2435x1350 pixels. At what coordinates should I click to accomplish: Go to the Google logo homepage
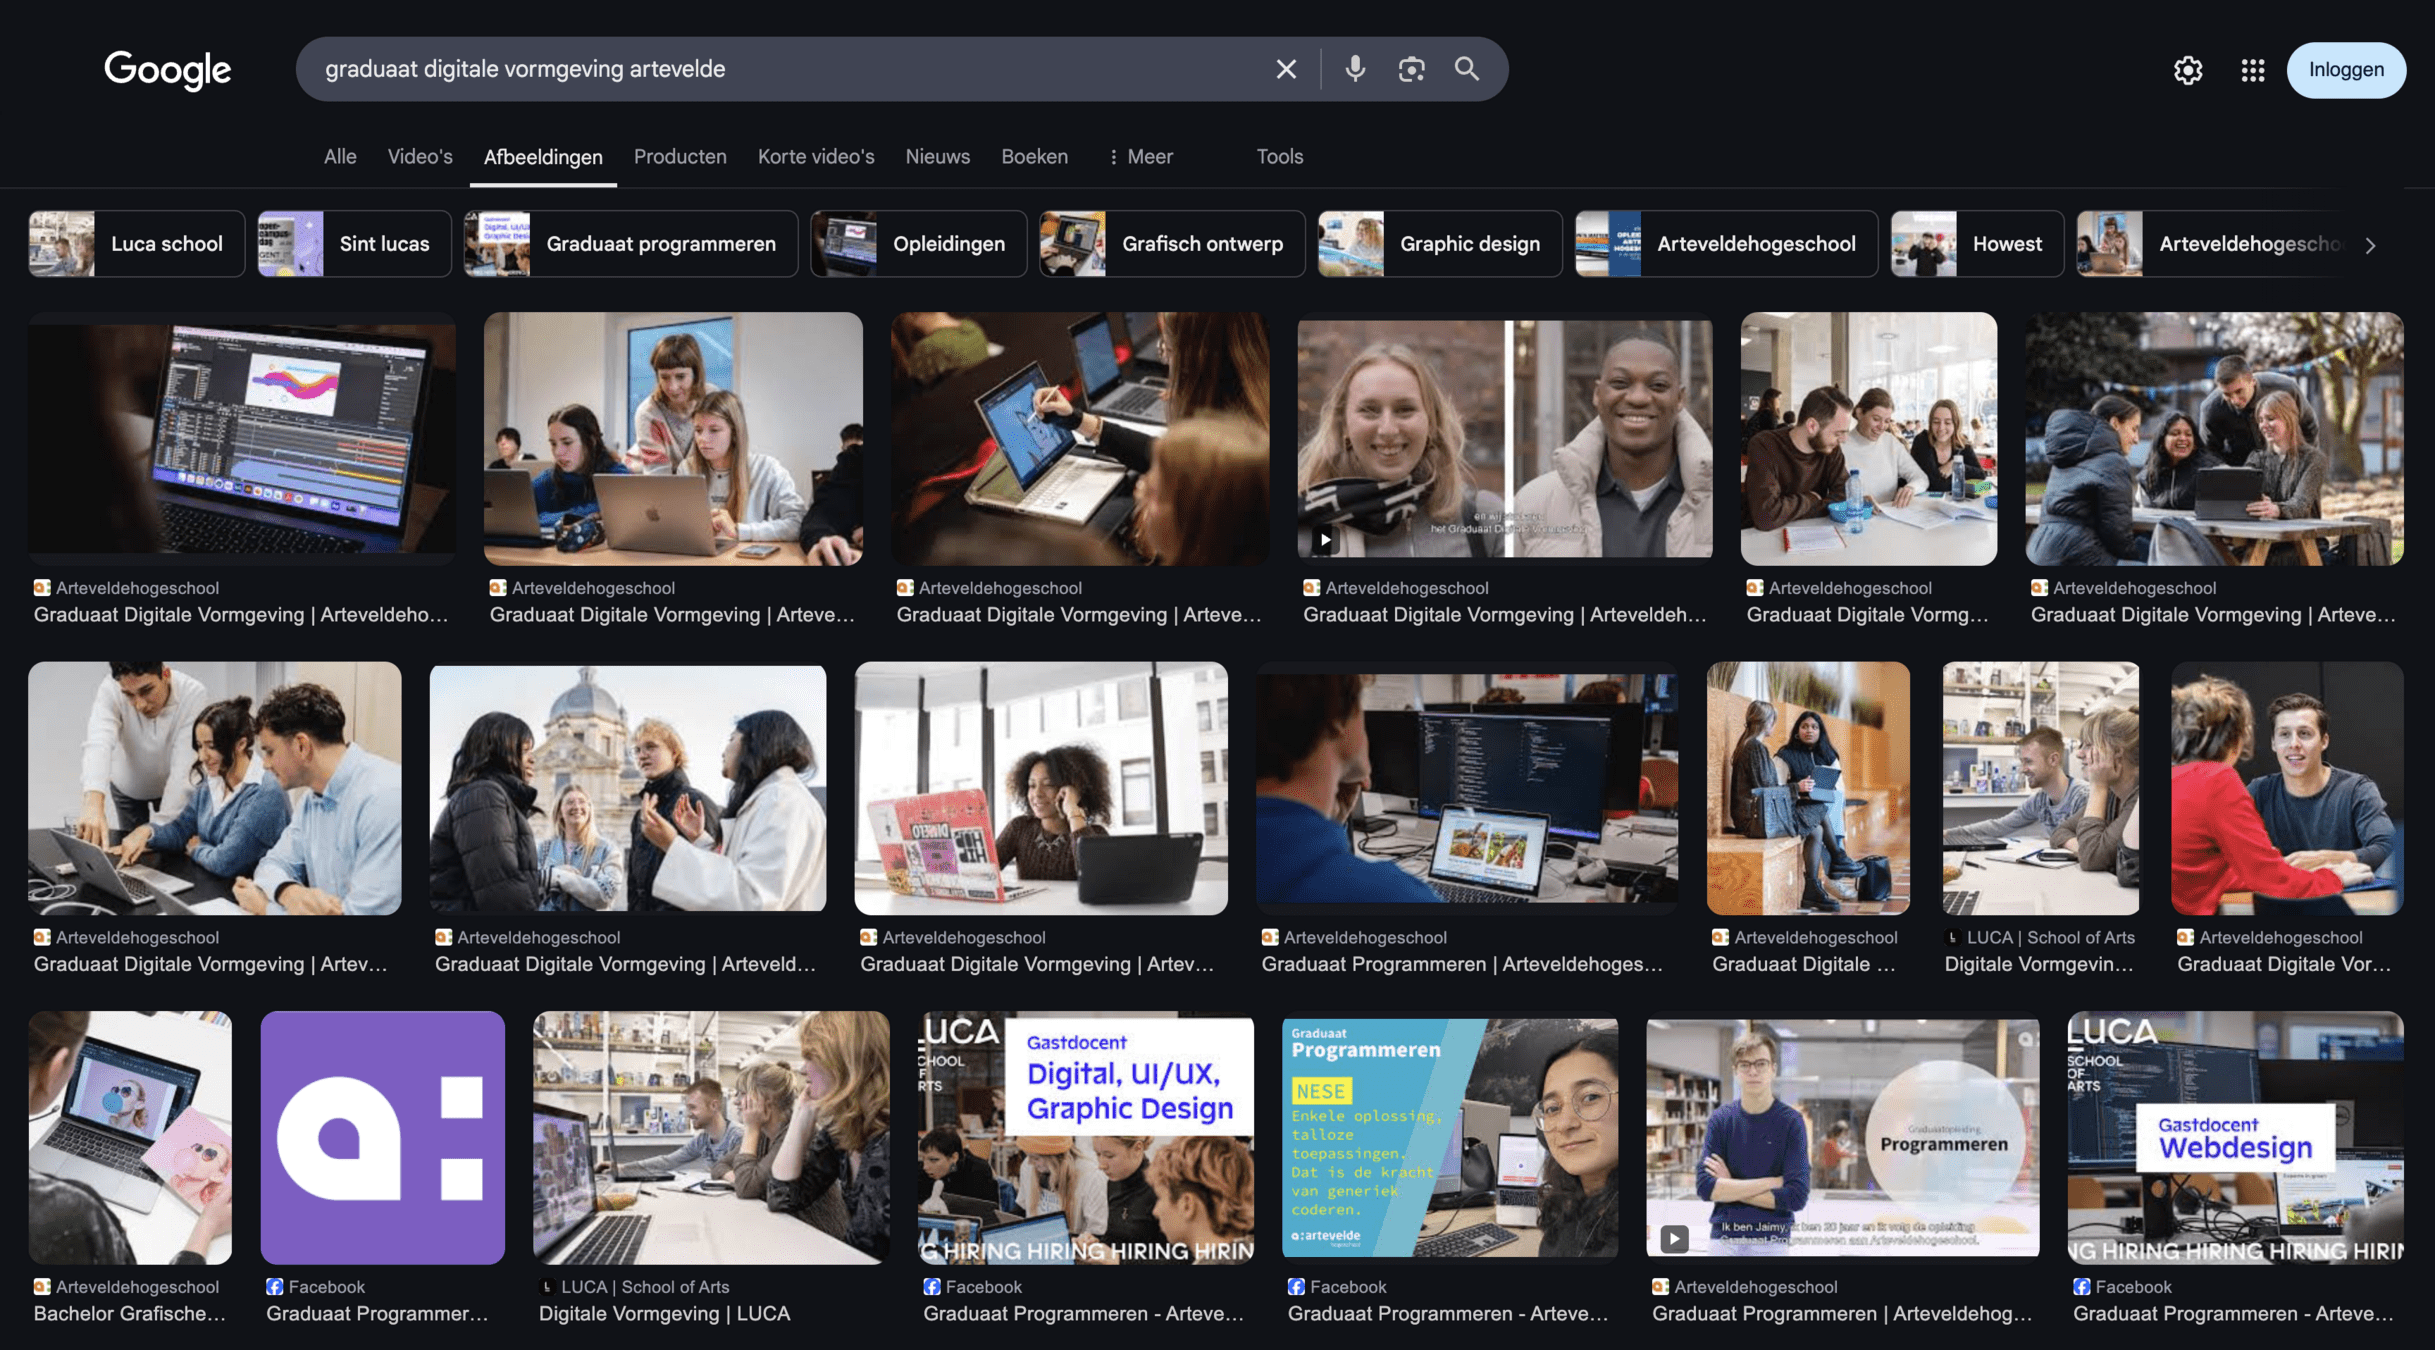point(167,70)
